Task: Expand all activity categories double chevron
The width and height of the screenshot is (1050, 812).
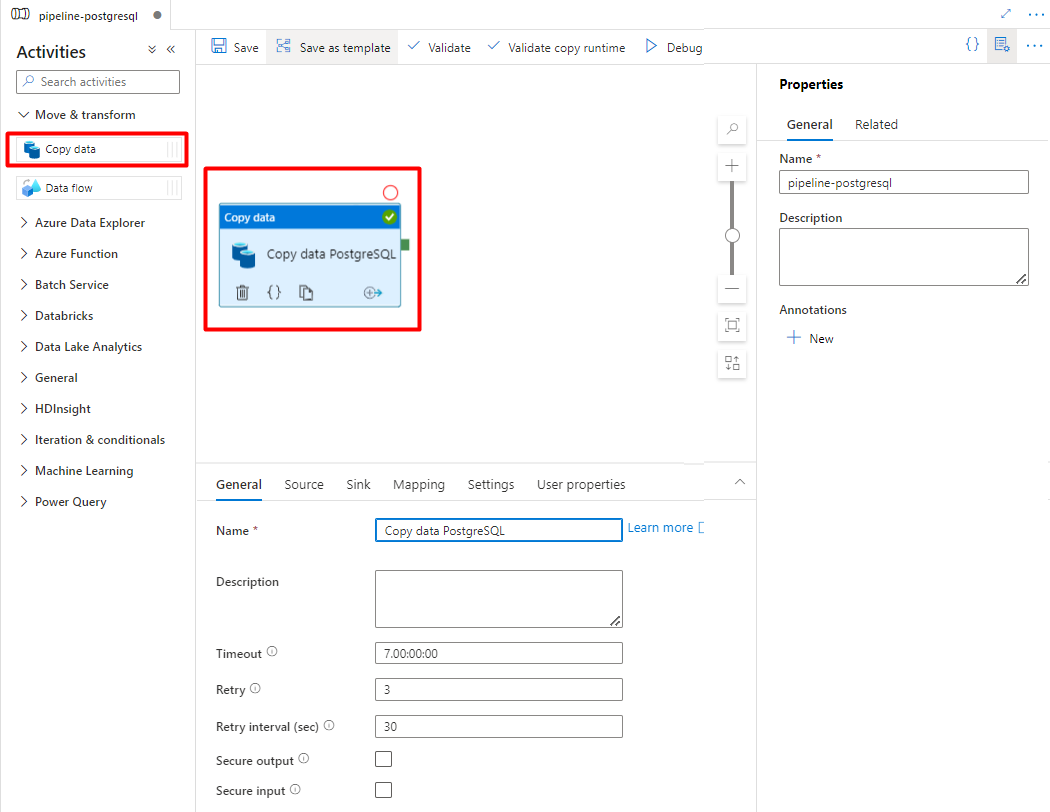Action: coord(152,50)
